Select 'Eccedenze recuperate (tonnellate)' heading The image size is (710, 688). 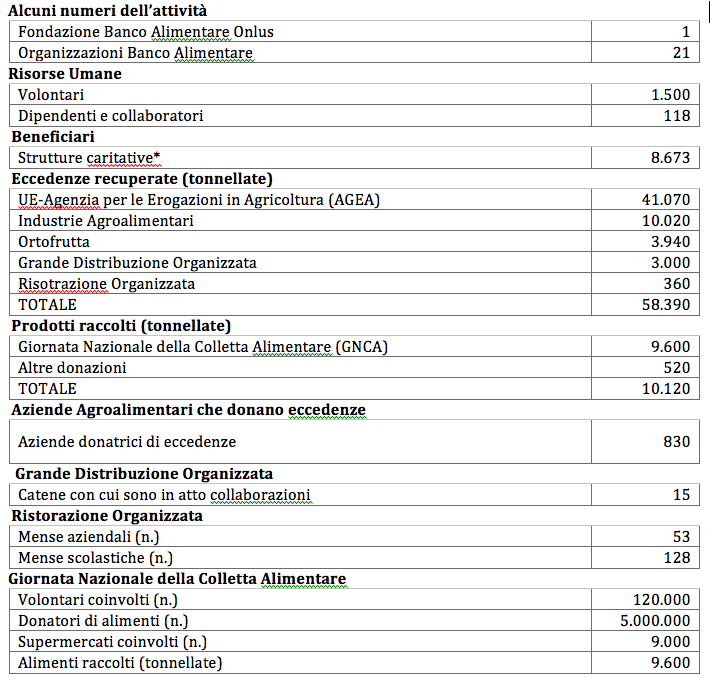[x=142, y=179]
